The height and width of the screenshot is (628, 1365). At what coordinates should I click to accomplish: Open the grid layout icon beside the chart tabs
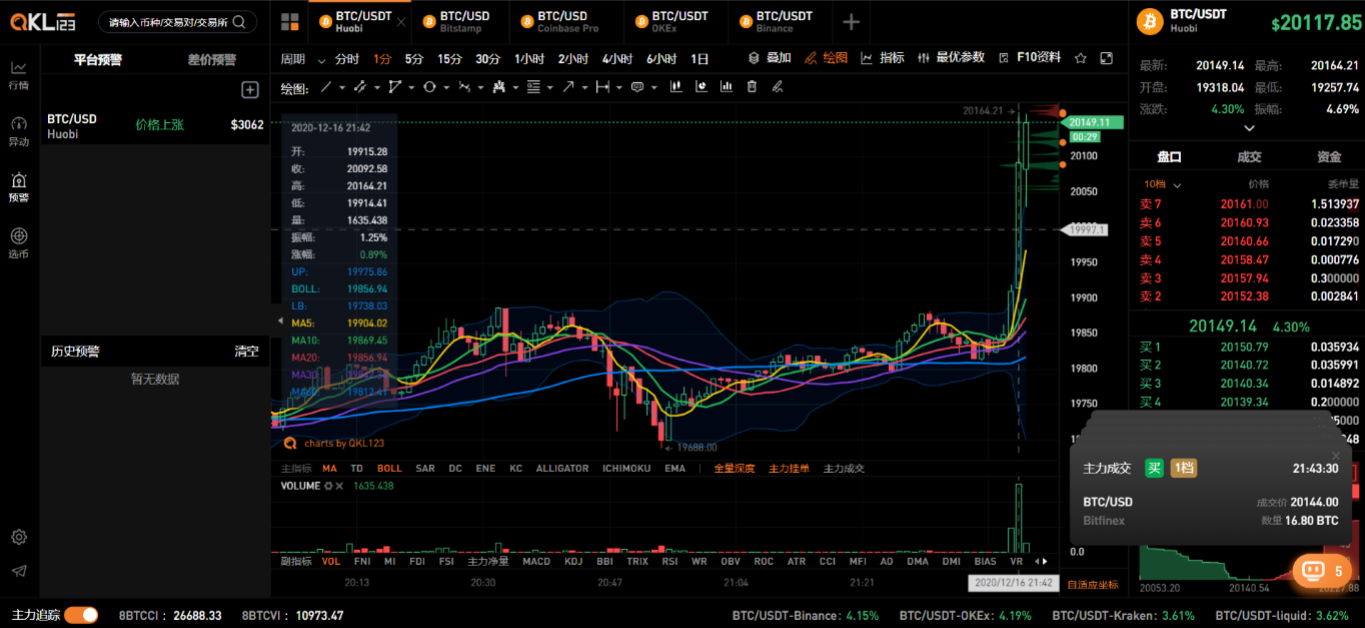pyautogui.click(x=290, y=22)
